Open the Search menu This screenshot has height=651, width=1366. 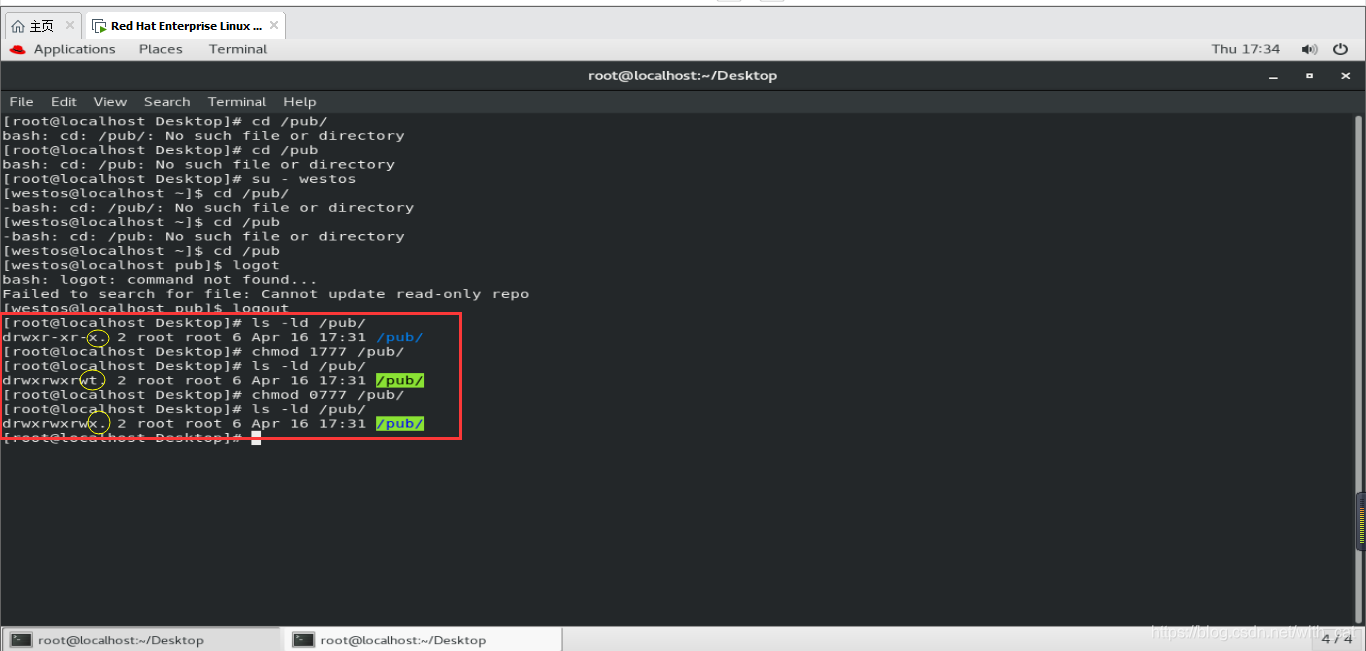coord(167,101)
